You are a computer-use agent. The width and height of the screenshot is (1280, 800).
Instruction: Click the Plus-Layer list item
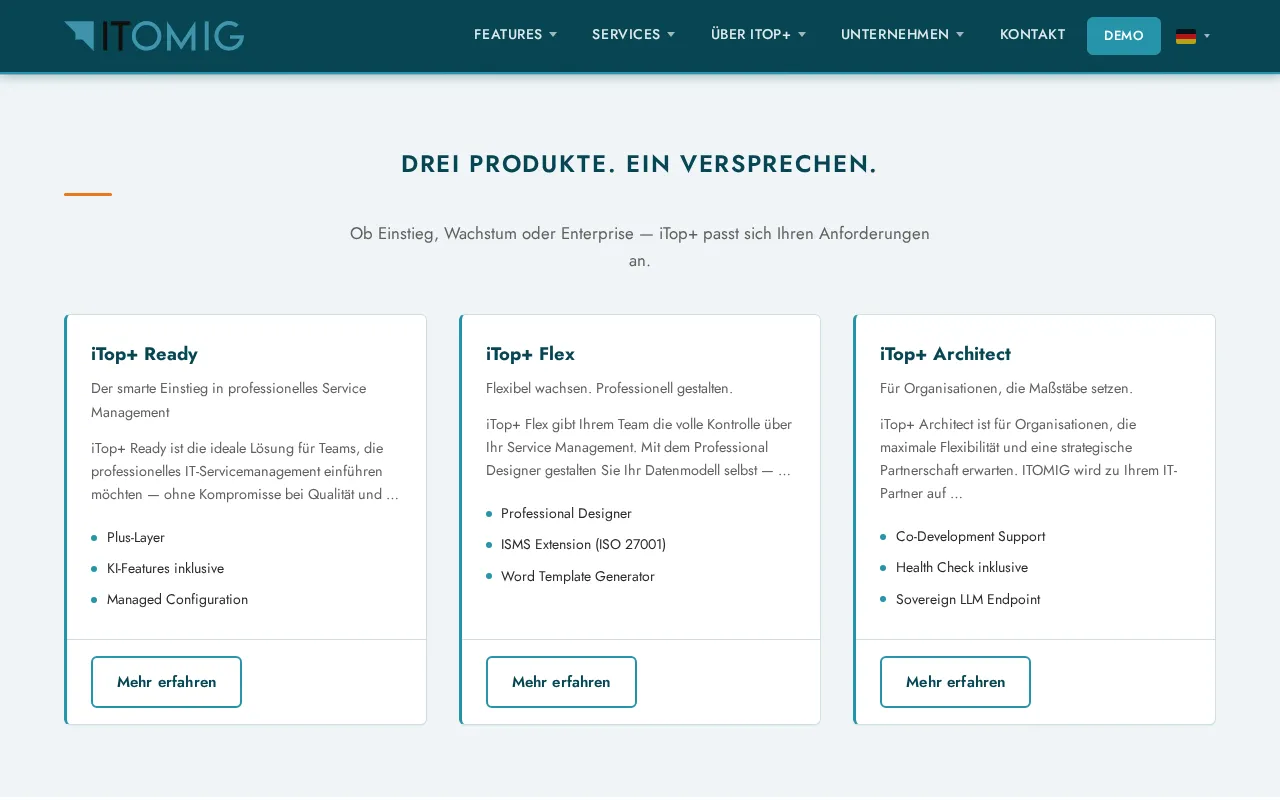click(136, 538)
